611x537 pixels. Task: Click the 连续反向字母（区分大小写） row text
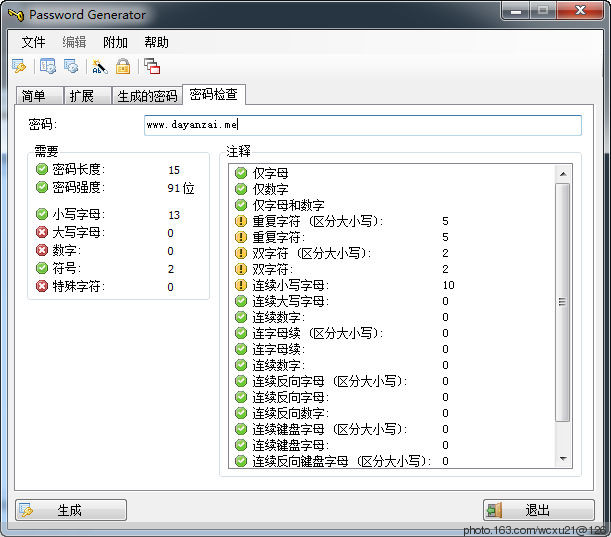pyautogui.click(x=330, y=381)
